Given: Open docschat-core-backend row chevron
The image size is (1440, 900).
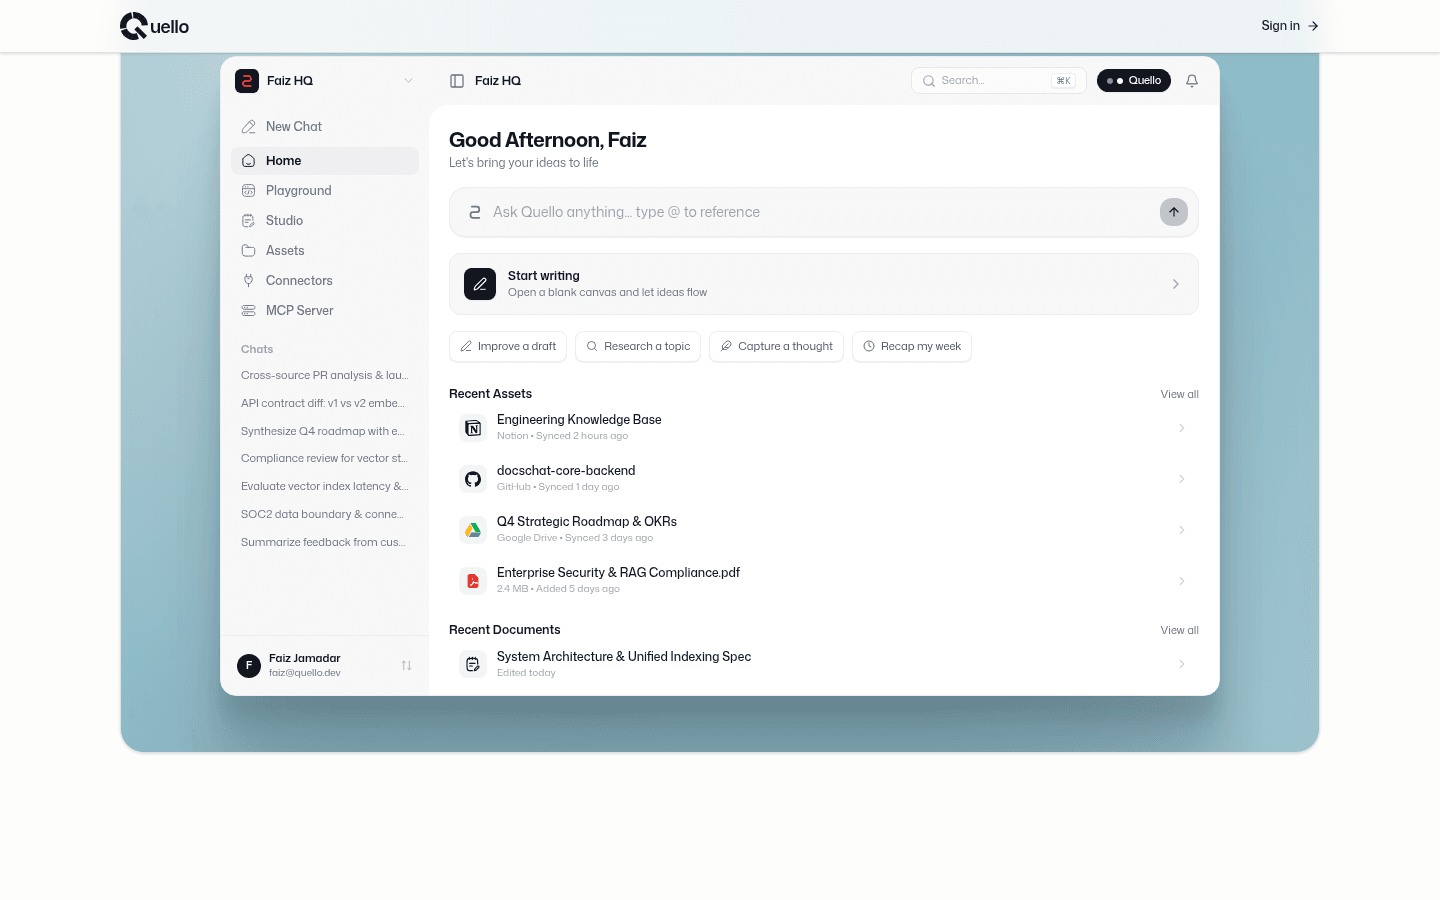Looking at the screenshot, I should pos(1182,479).
